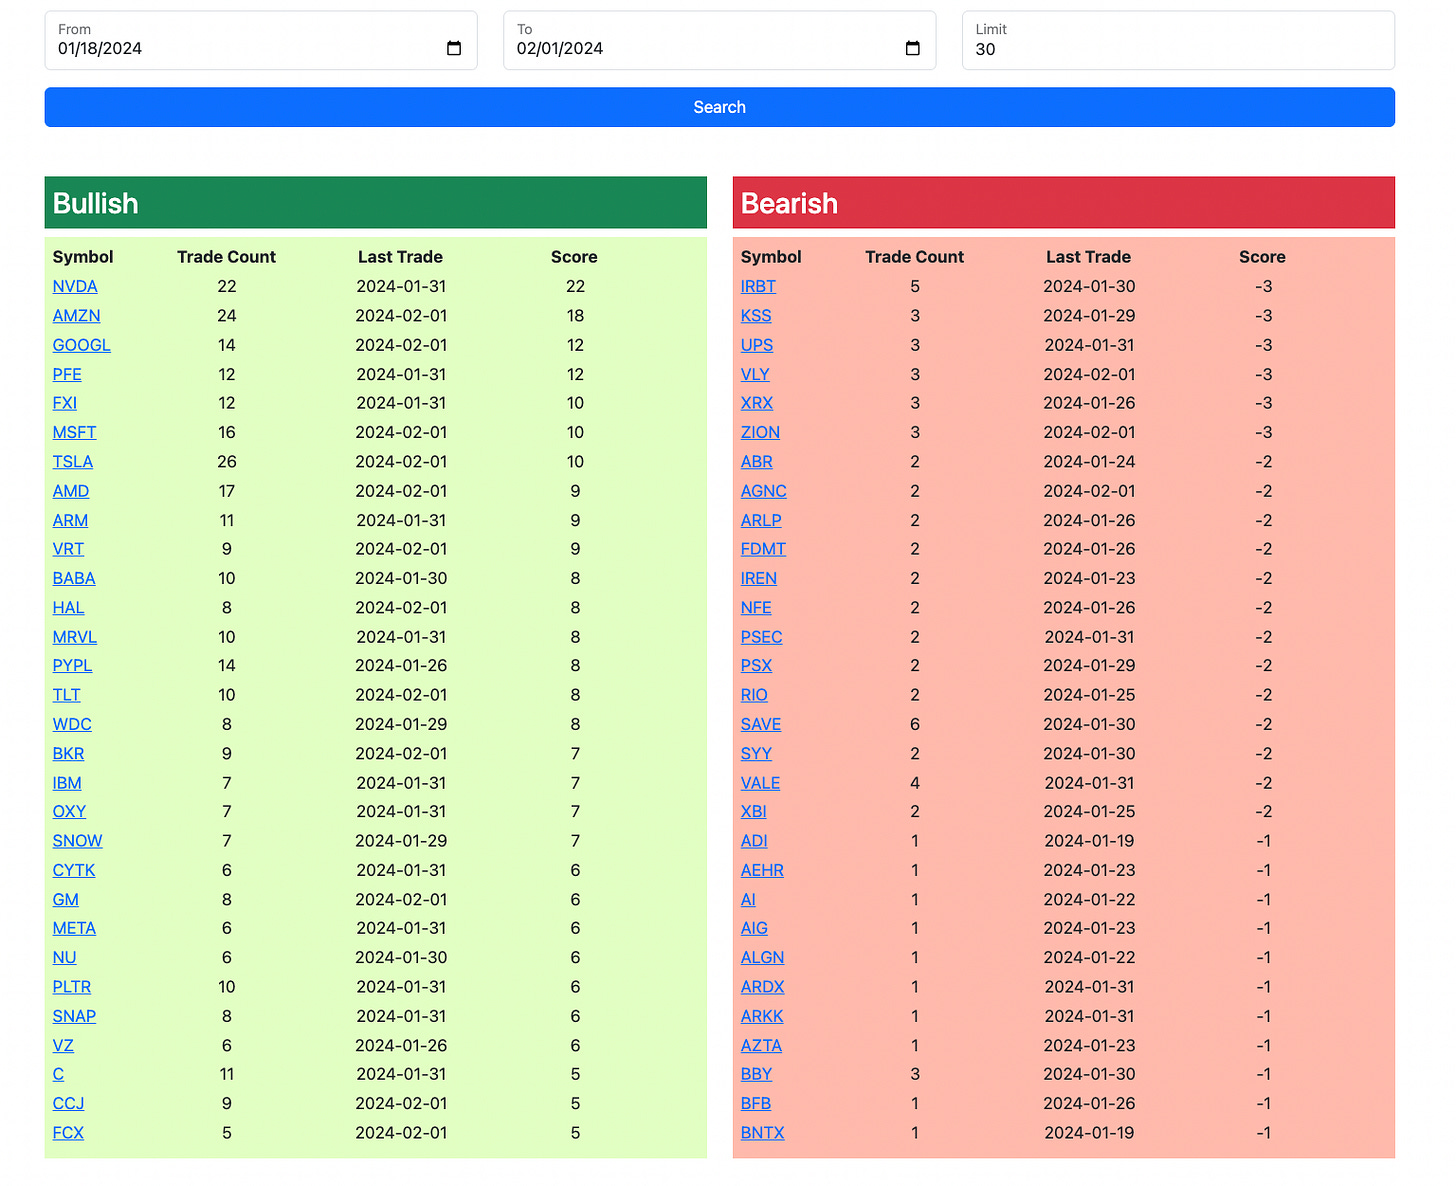Open the BBY symbol link

756,1074
